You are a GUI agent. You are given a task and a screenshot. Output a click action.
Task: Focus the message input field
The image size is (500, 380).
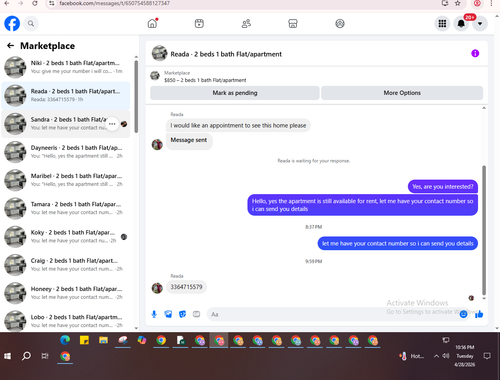point(333,314)
